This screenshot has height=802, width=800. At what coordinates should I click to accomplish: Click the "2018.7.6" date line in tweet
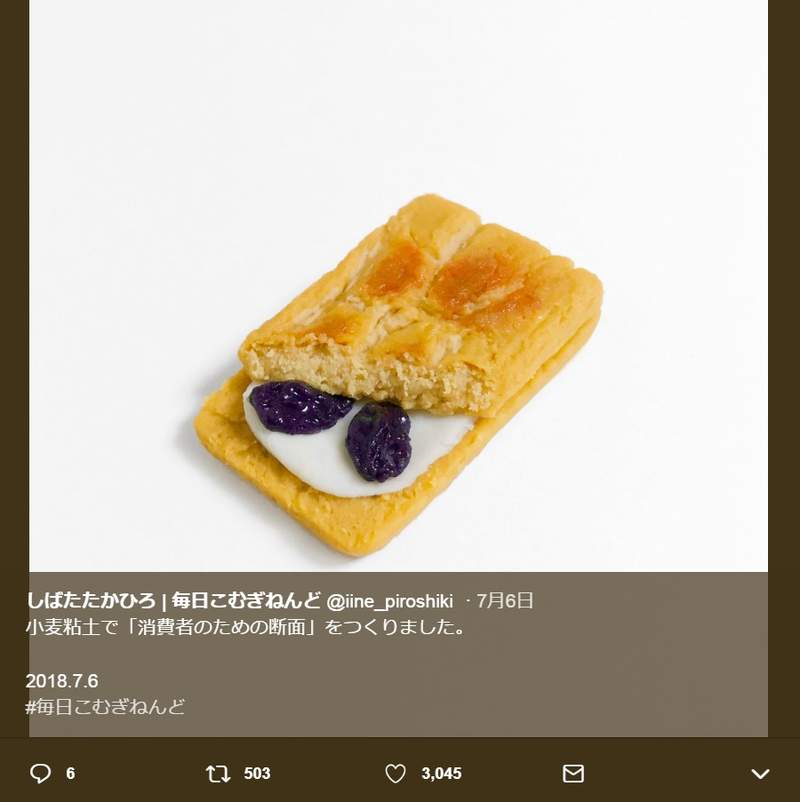tap(62, 681)
